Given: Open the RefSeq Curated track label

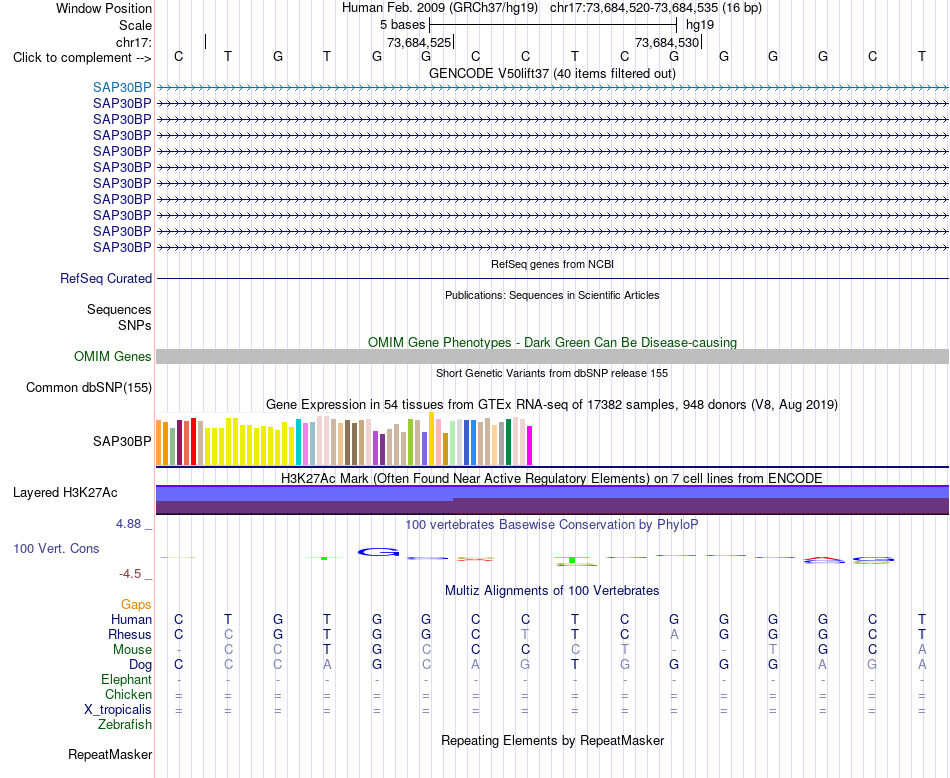Looking at the screenshot, I should click(x=105, y=279).
